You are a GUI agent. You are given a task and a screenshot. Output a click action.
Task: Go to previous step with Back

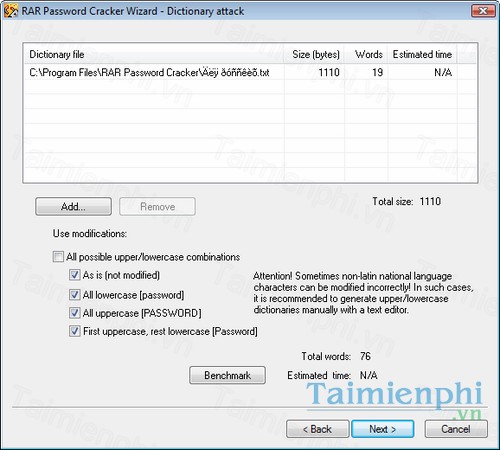click(x=317, y=429)
